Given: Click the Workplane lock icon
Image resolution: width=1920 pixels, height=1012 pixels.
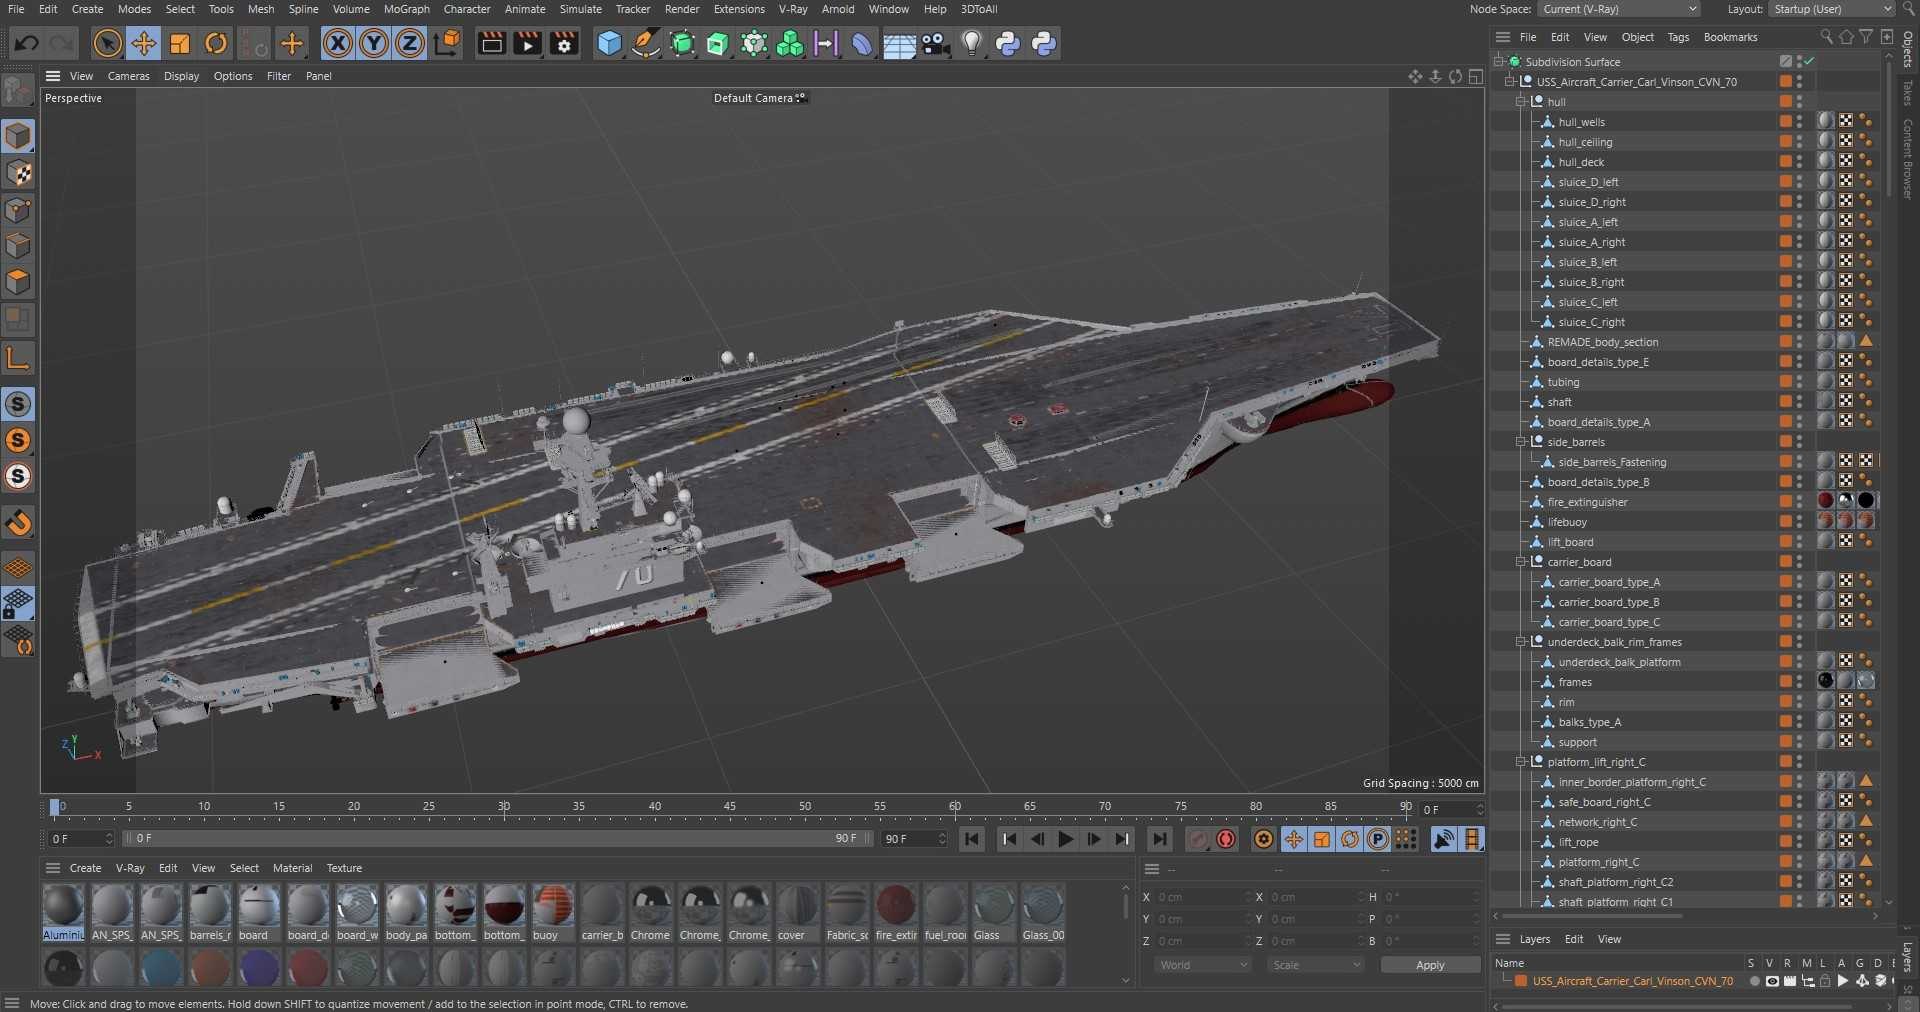Looking at the screenshot, I should point(18,604).
